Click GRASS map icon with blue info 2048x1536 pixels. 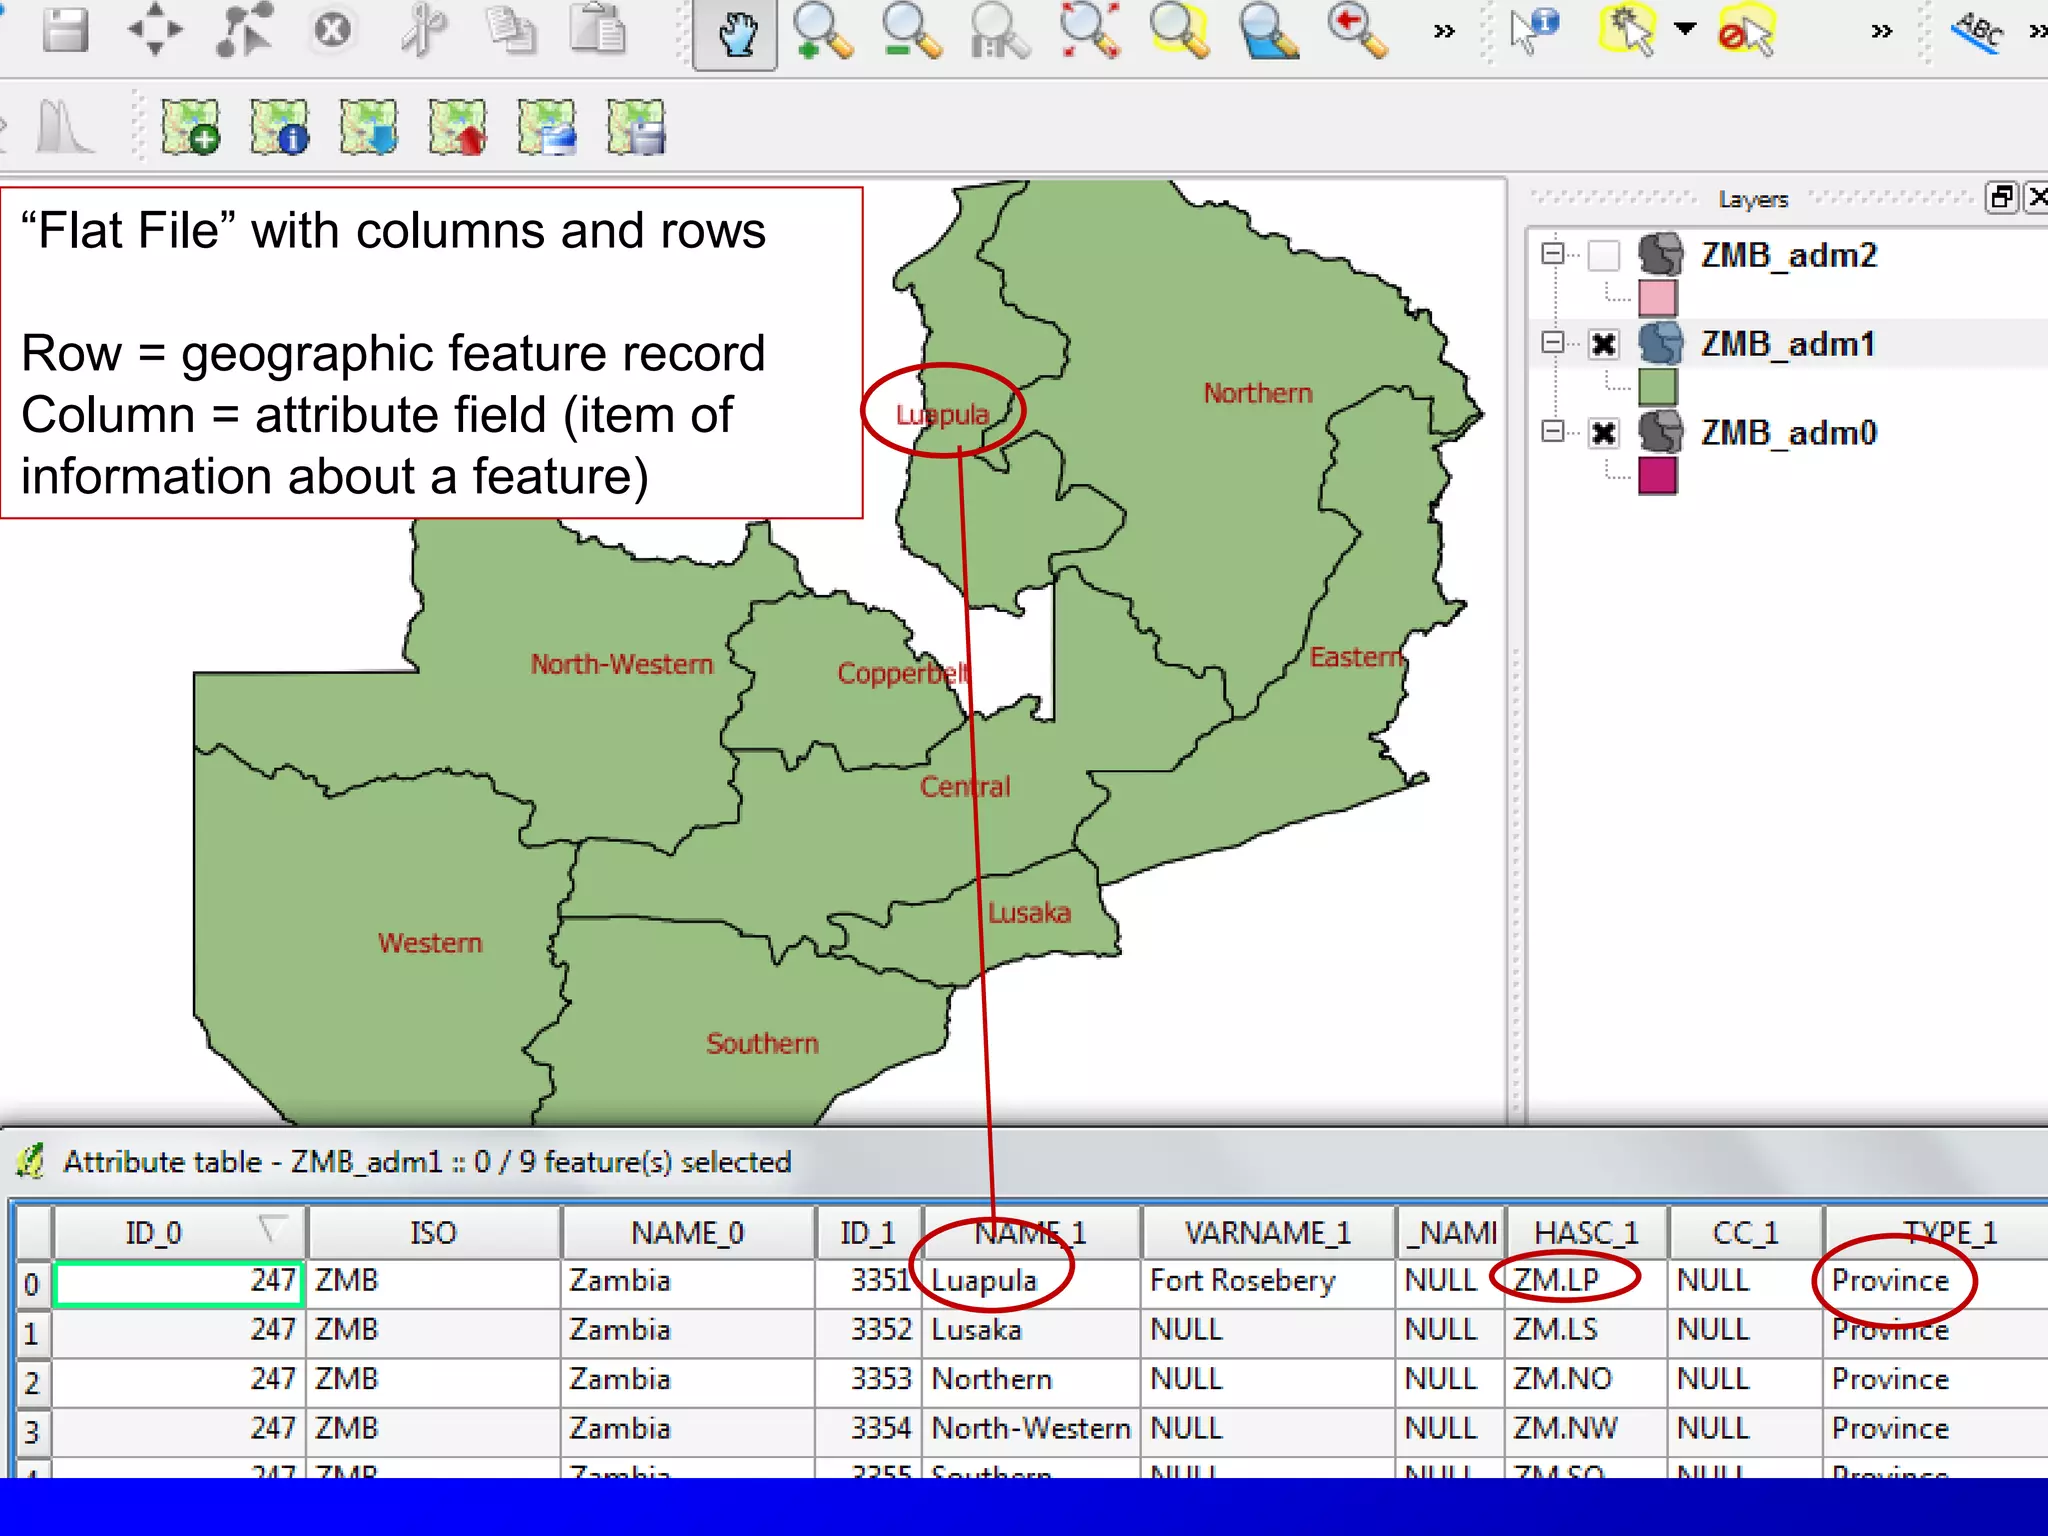pyautogui.click(x=280, y=127)
